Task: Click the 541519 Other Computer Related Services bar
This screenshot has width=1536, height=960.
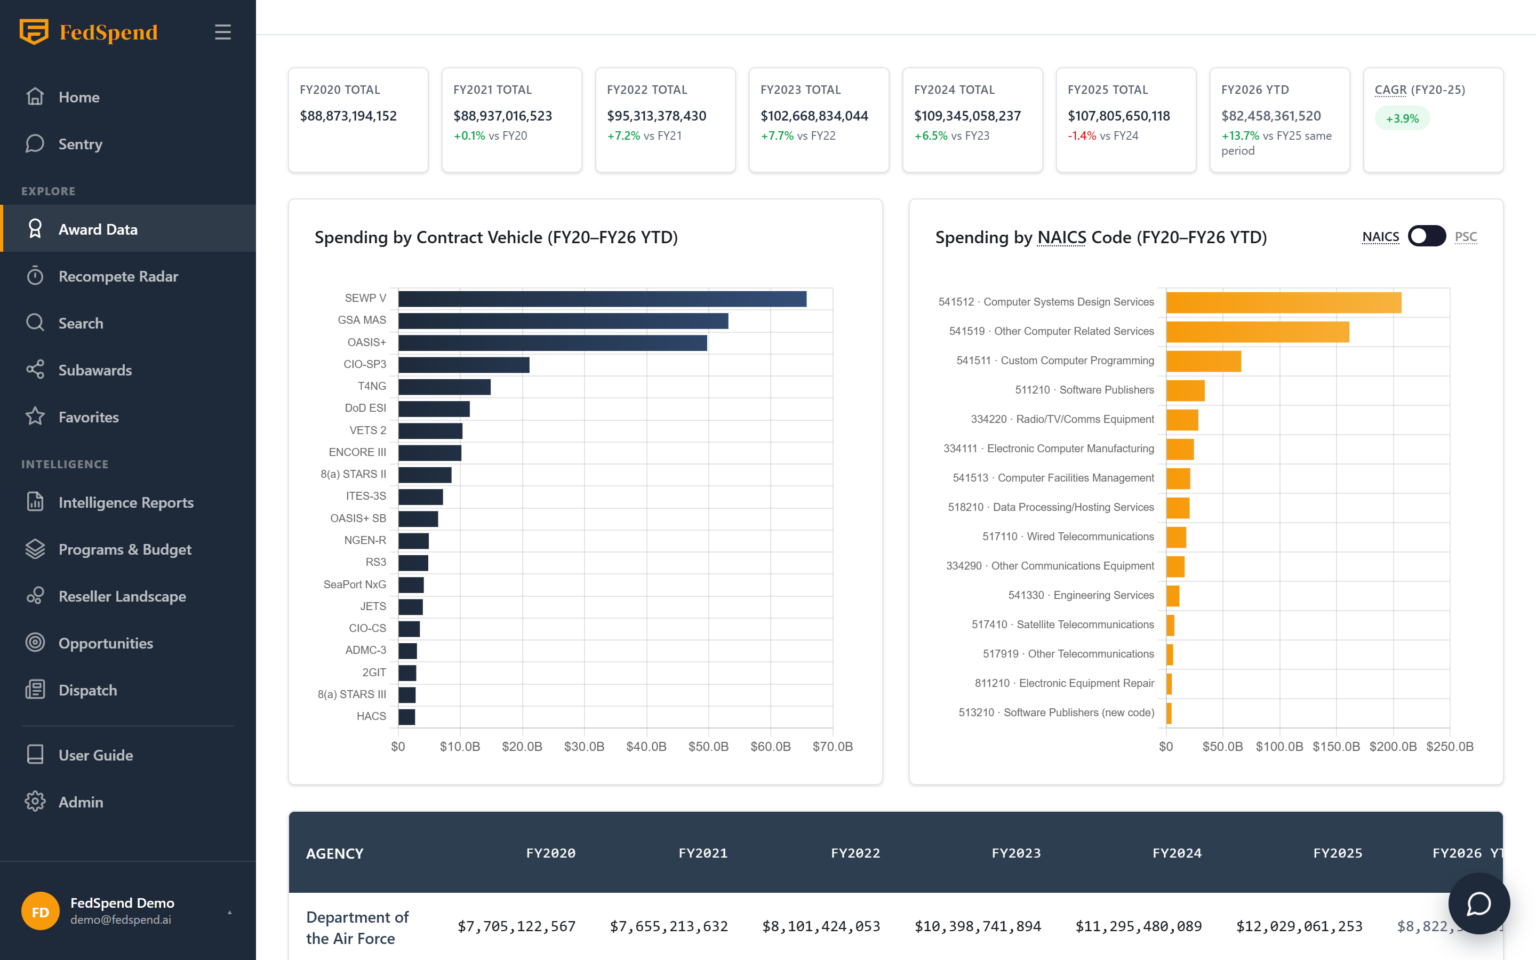Action: click(x=1258, y=331)
